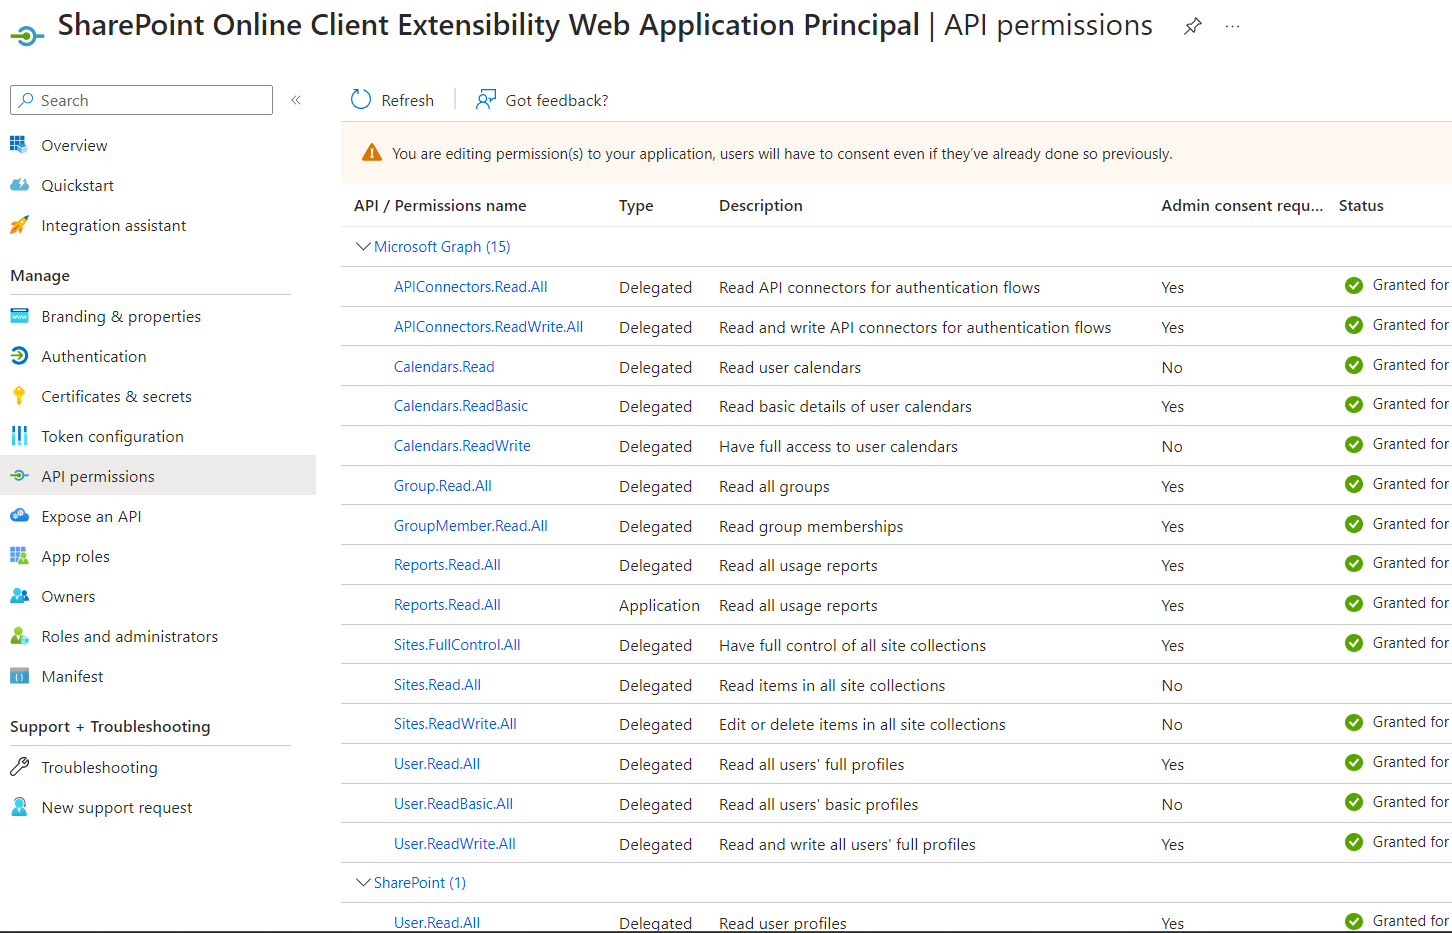Click the Refresh icon in toolbar

pyautogui.click(x=361, y=100)
